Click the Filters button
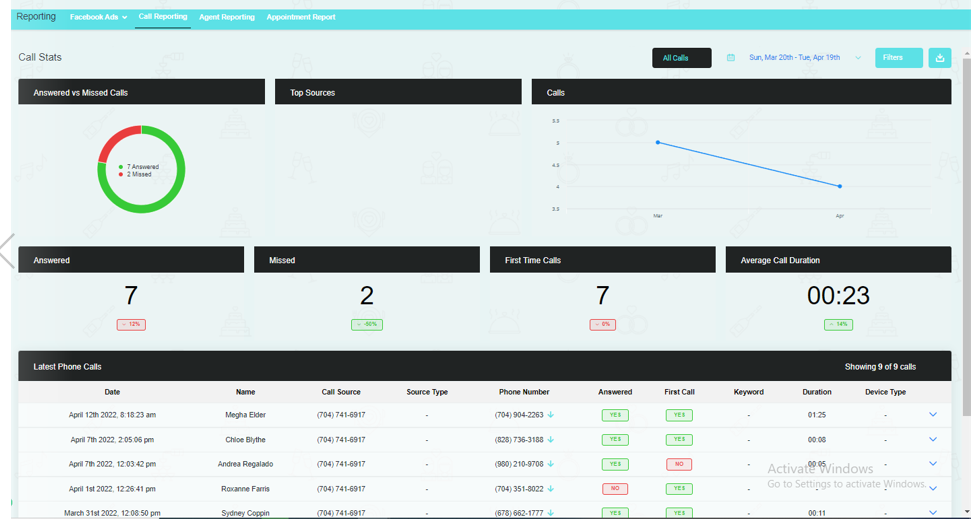 pos(898,57)
